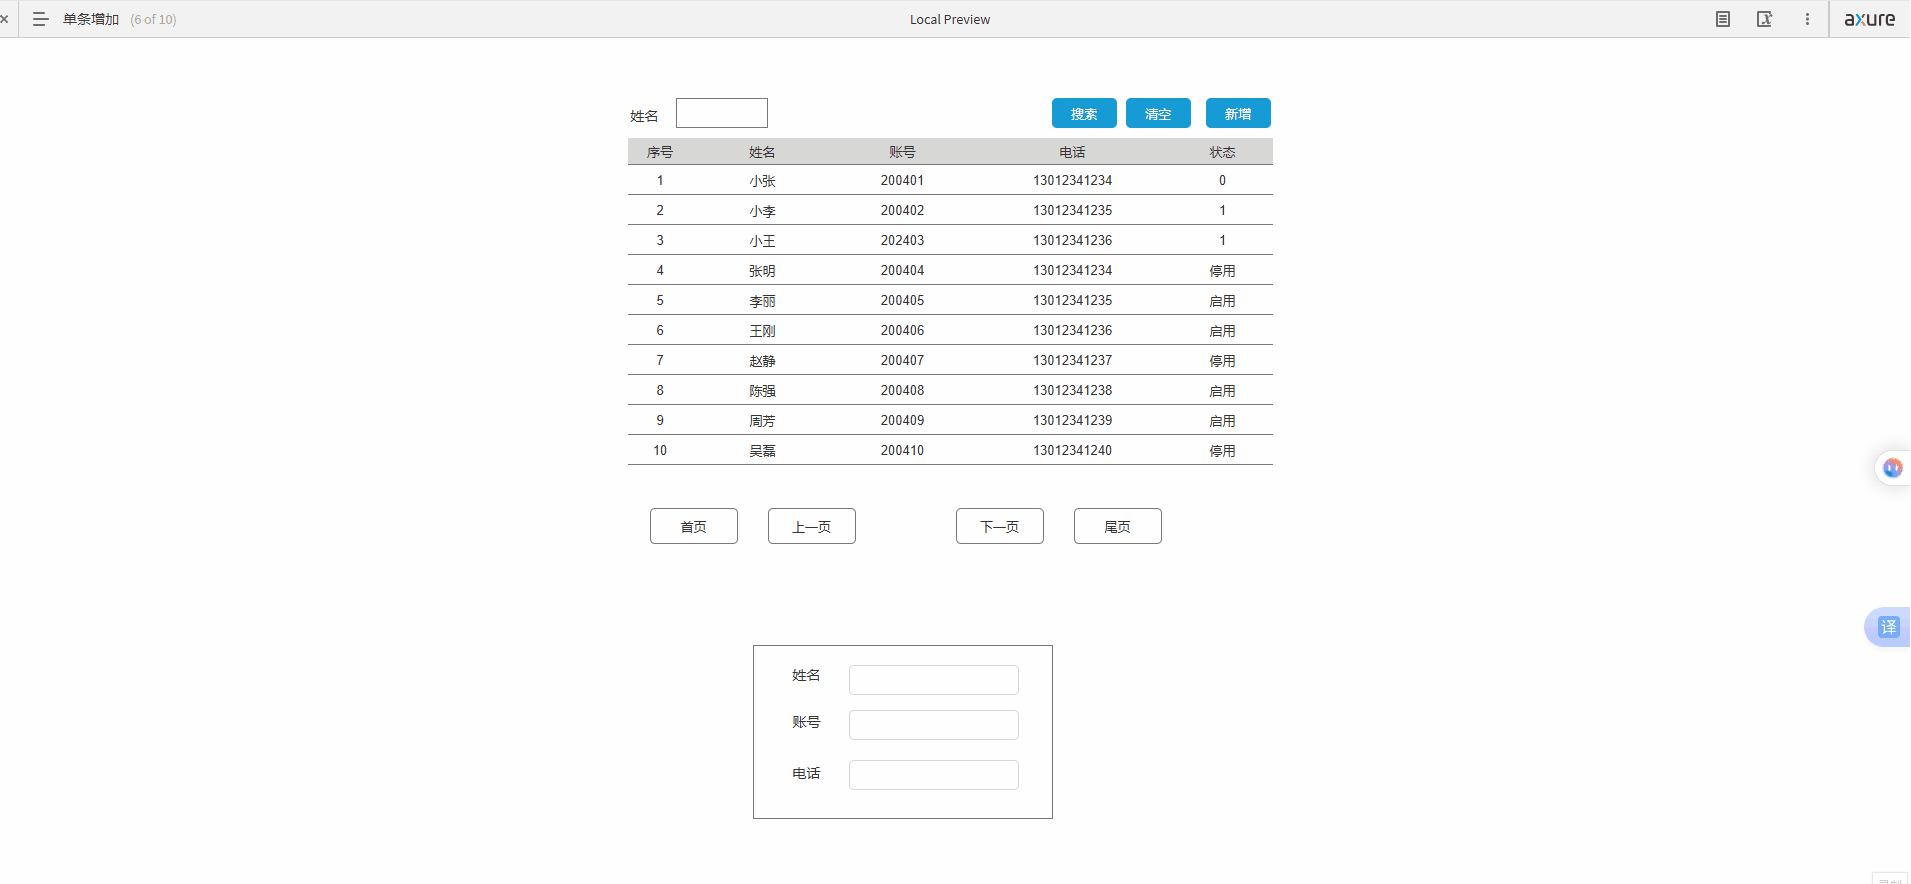The image size is (1911, 884).
Task: Open the sitemap hamburger menu
Action: click(40, 19)
